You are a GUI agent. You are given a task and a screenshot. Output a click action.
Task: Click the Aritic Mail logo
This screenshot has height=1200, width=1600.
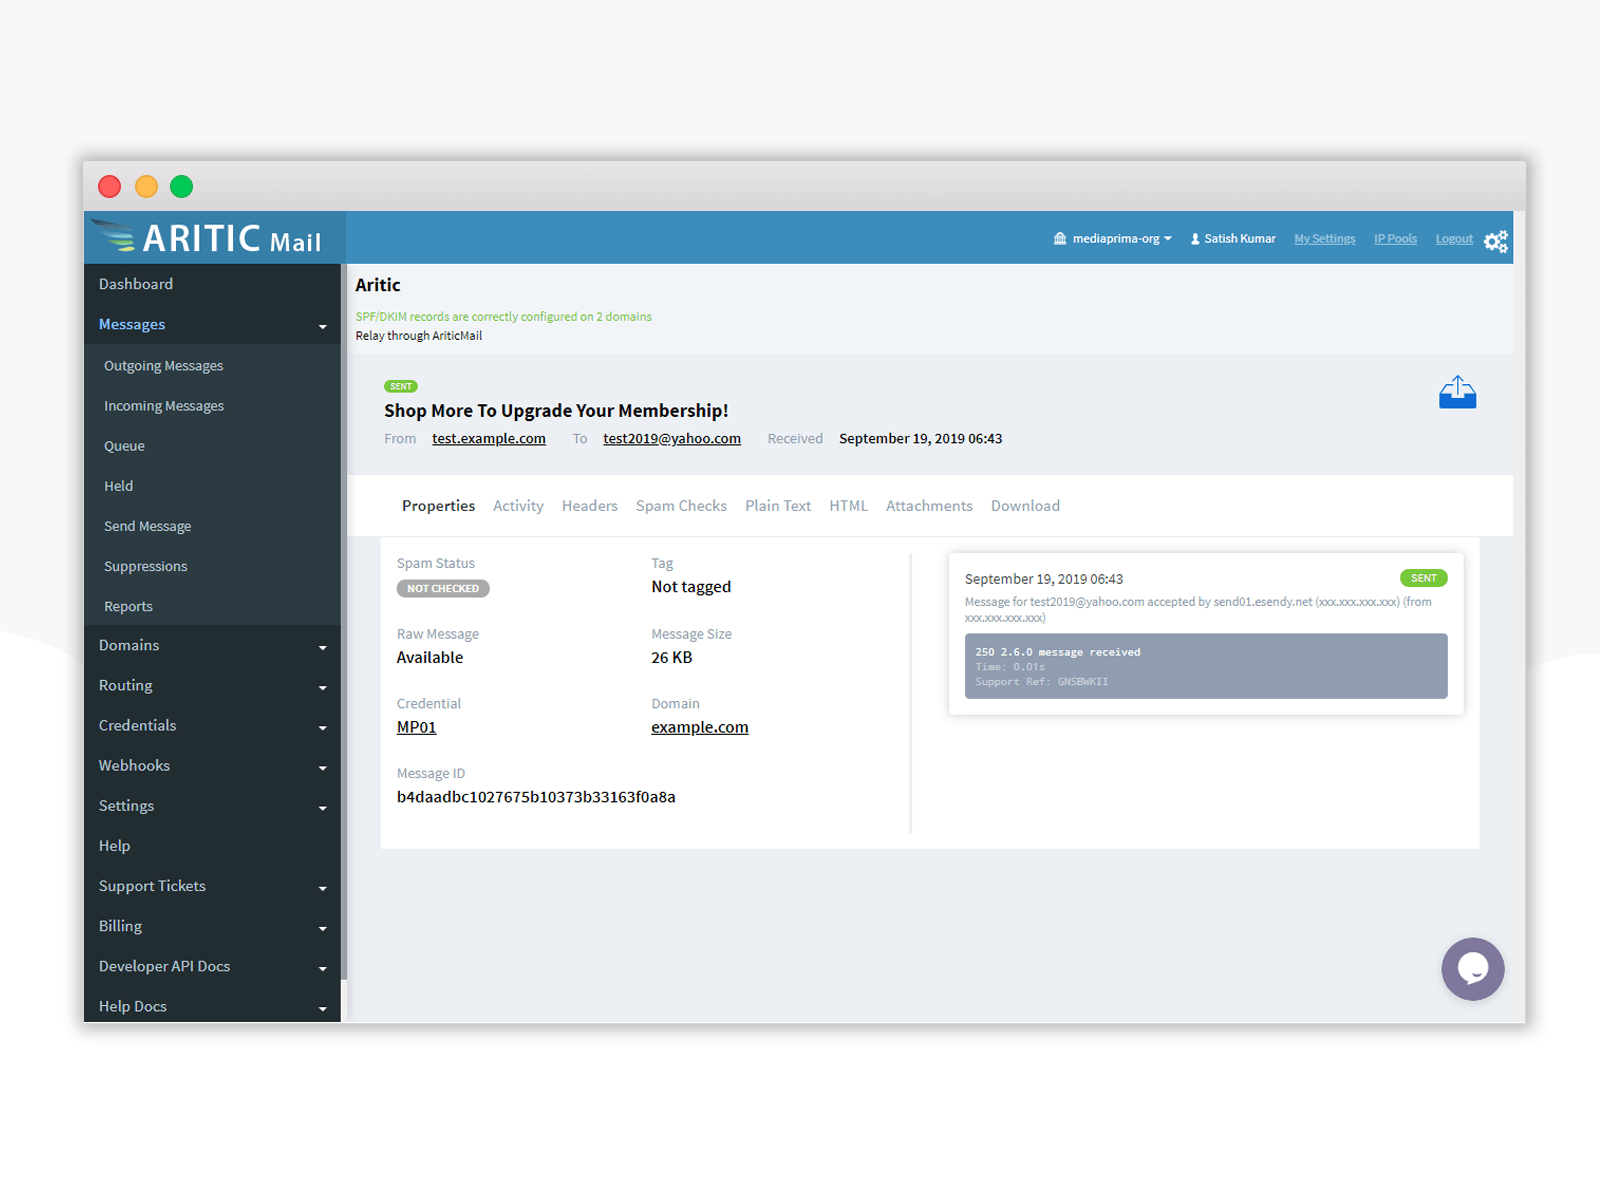pyautogui.click(x=208, y=238)
